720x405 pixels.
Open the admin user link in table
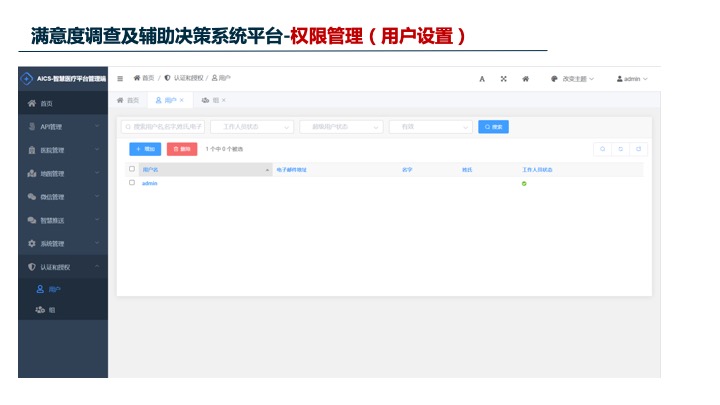[x=149, y=183]
